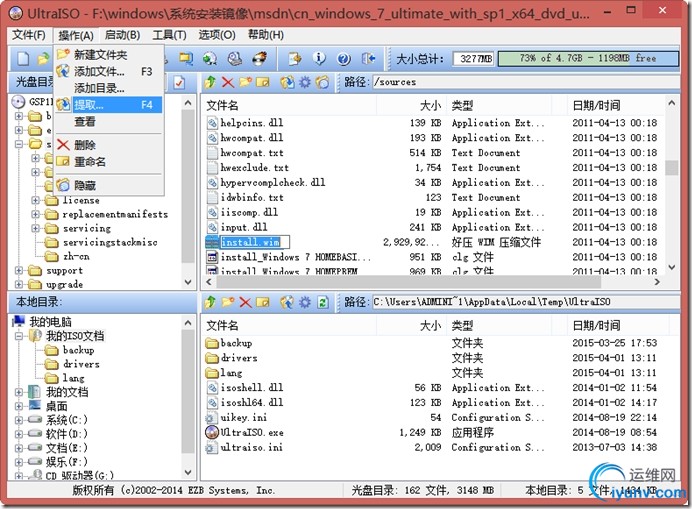Click the disc icon right of disc pane gear
The image size is (692, 509).
tap(323, 82)
